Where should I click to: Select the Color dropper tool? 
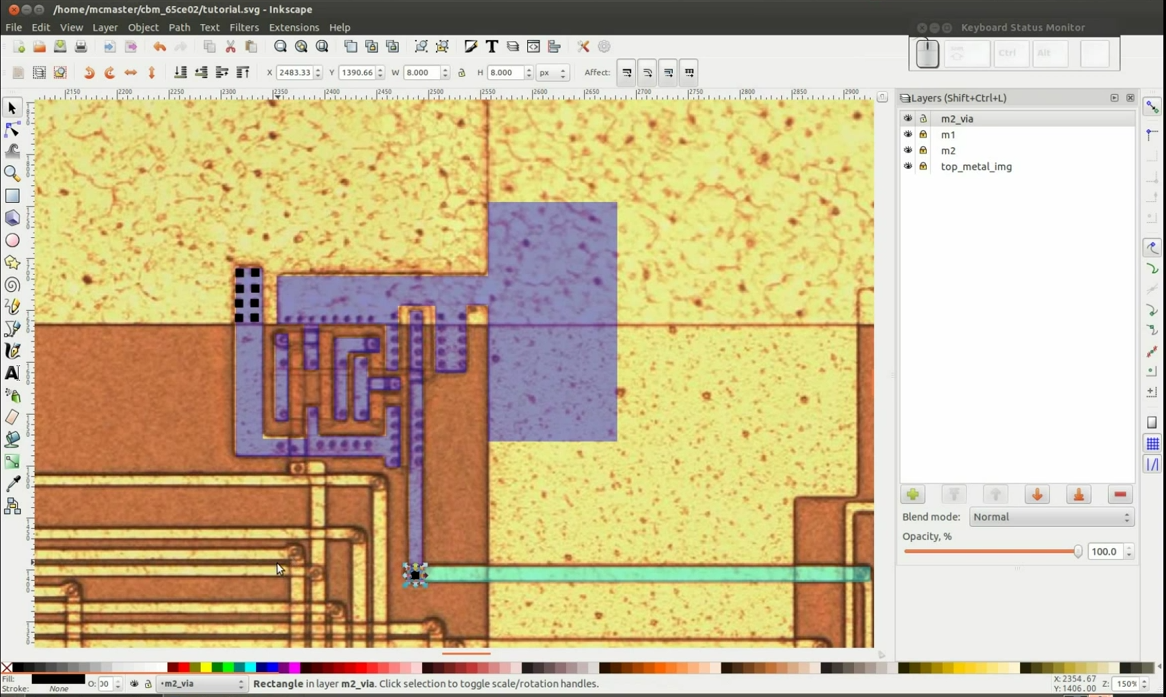pyautogui.click(x=12, y=484)
